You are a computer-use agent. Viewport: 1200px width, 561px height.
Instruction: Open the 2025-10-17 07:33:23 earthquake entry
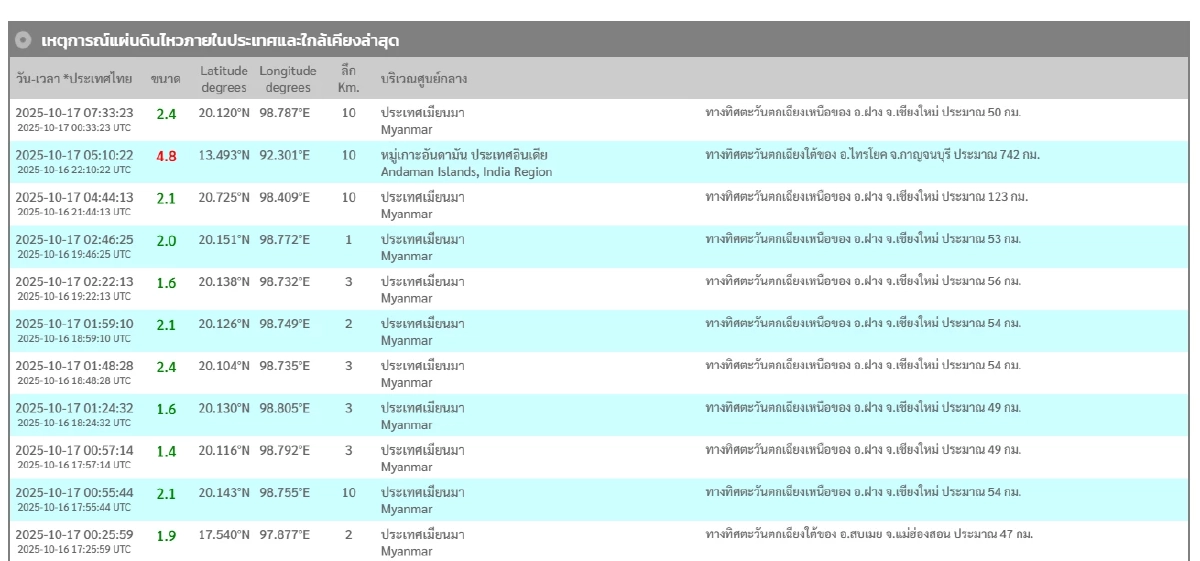[74, 113]
